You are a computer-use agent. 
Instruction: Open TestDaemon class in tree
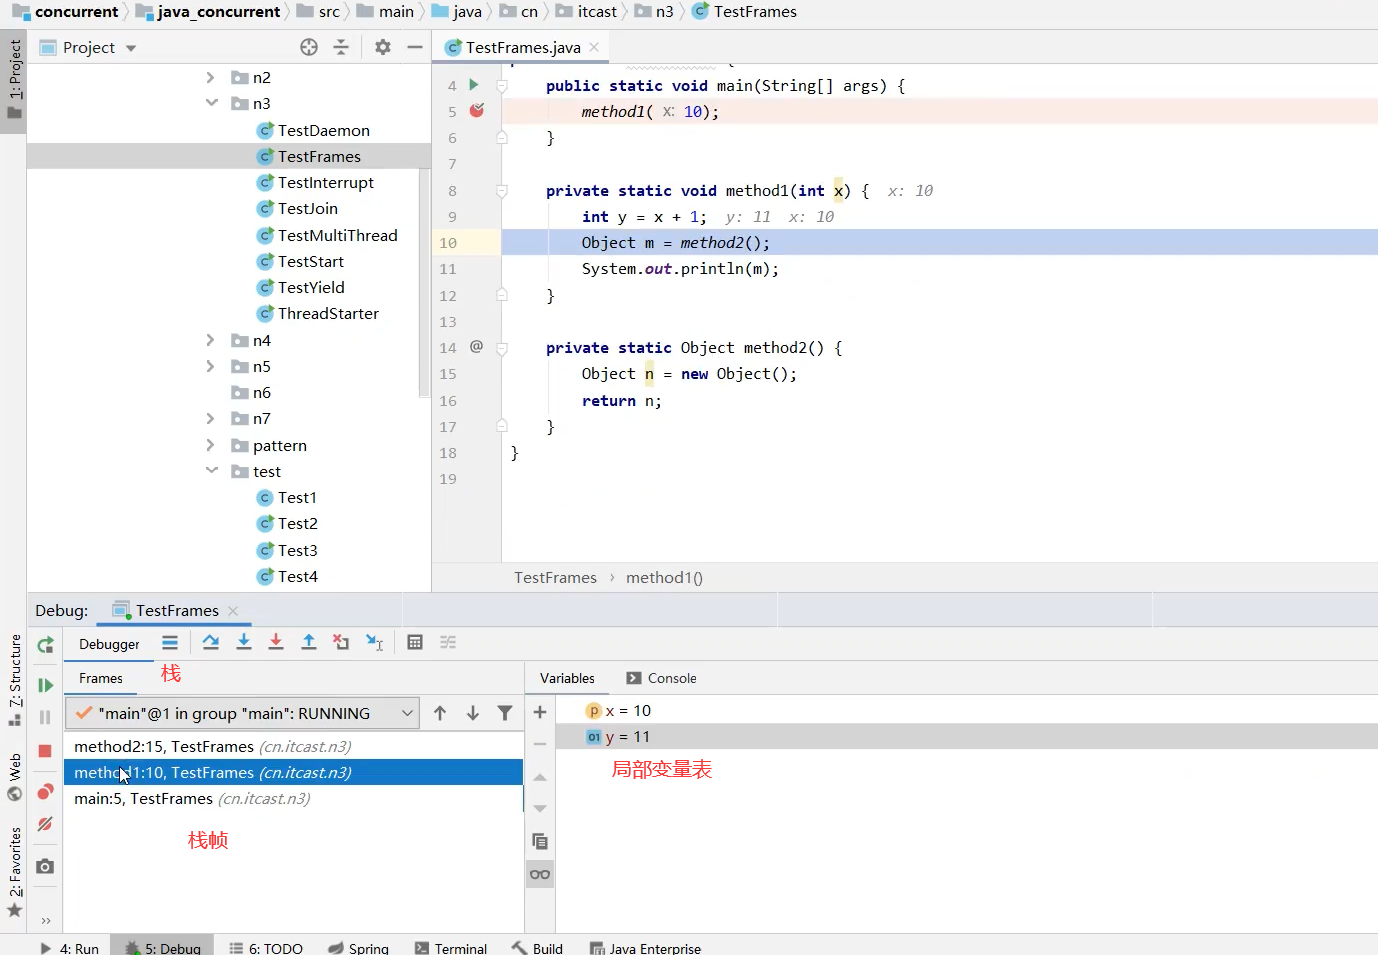323,130
